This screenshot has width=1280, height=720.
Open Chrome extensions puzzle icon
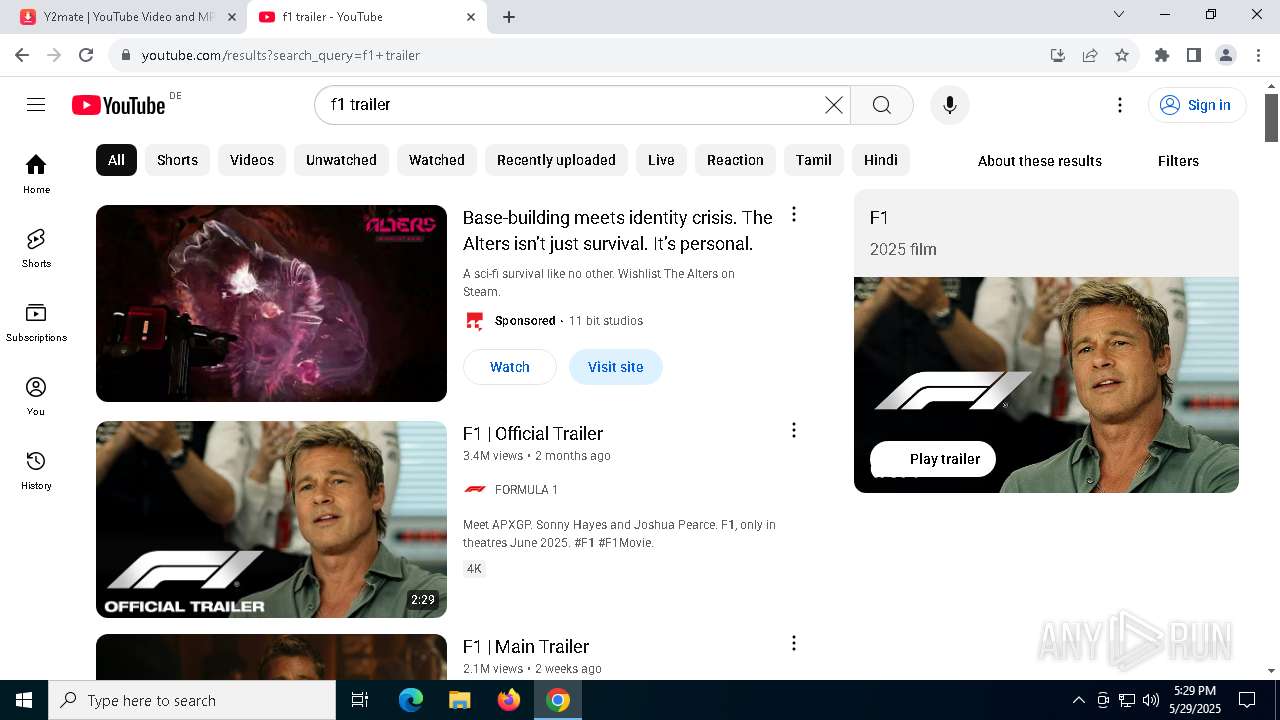coord(1162,55)
